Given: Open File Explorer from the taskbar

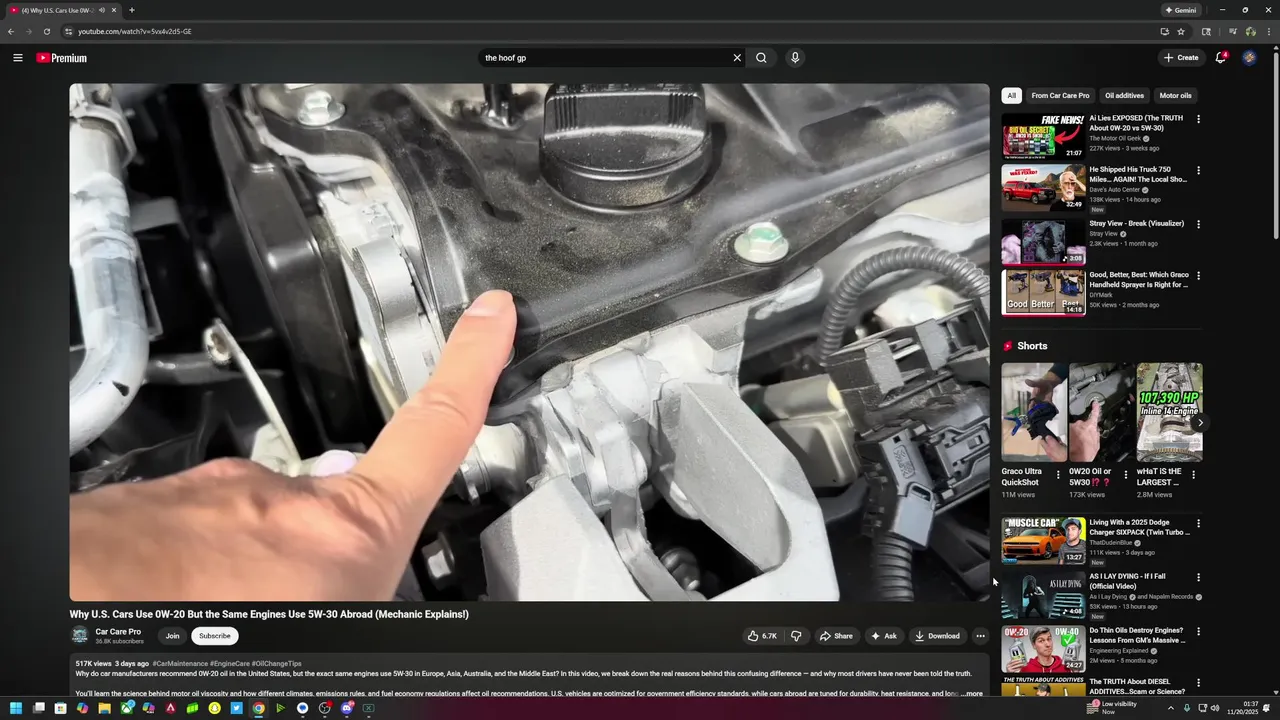Looking at the screenshot, I should (104, 708).
